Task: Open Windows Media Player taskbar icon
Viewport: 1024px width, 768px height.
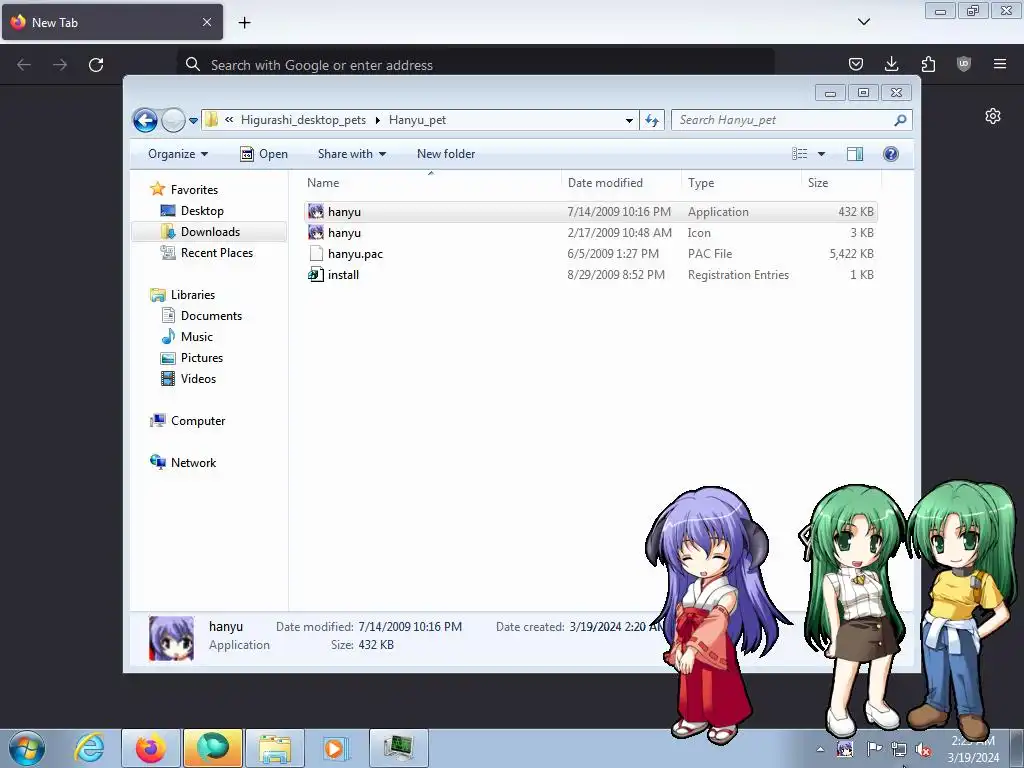Action: (x=337, y=748)
